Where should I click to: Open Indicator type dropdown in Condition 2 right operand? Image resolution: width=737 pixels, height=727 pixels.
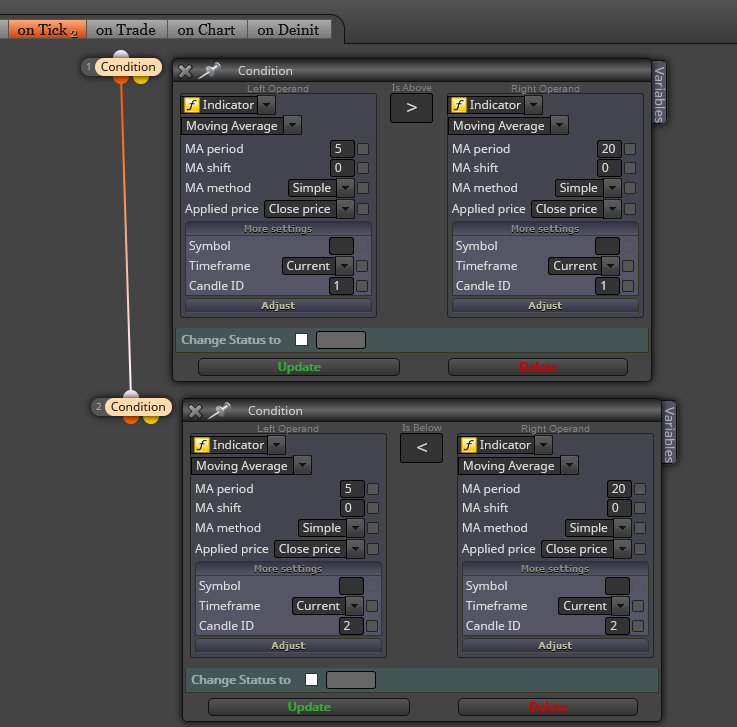point(543,445)
